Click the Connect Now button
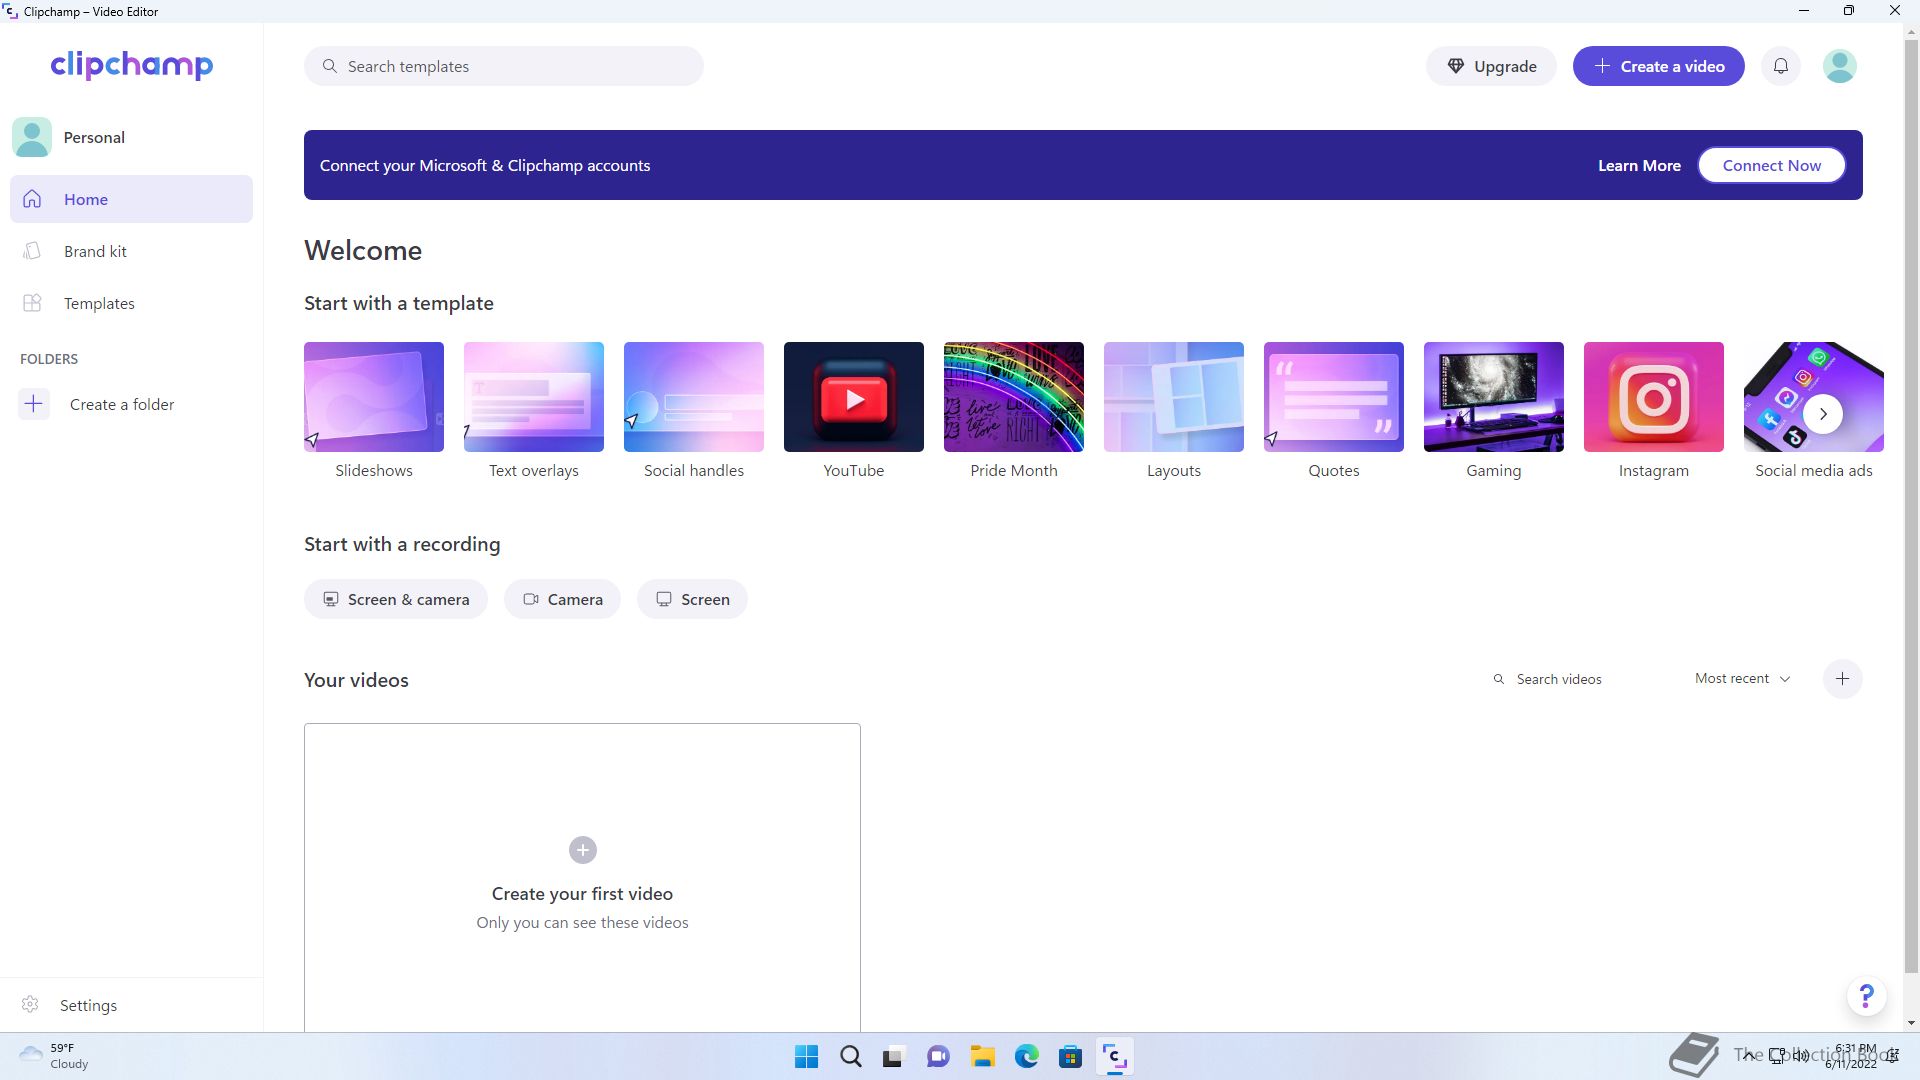 (x=1771, y=165)
